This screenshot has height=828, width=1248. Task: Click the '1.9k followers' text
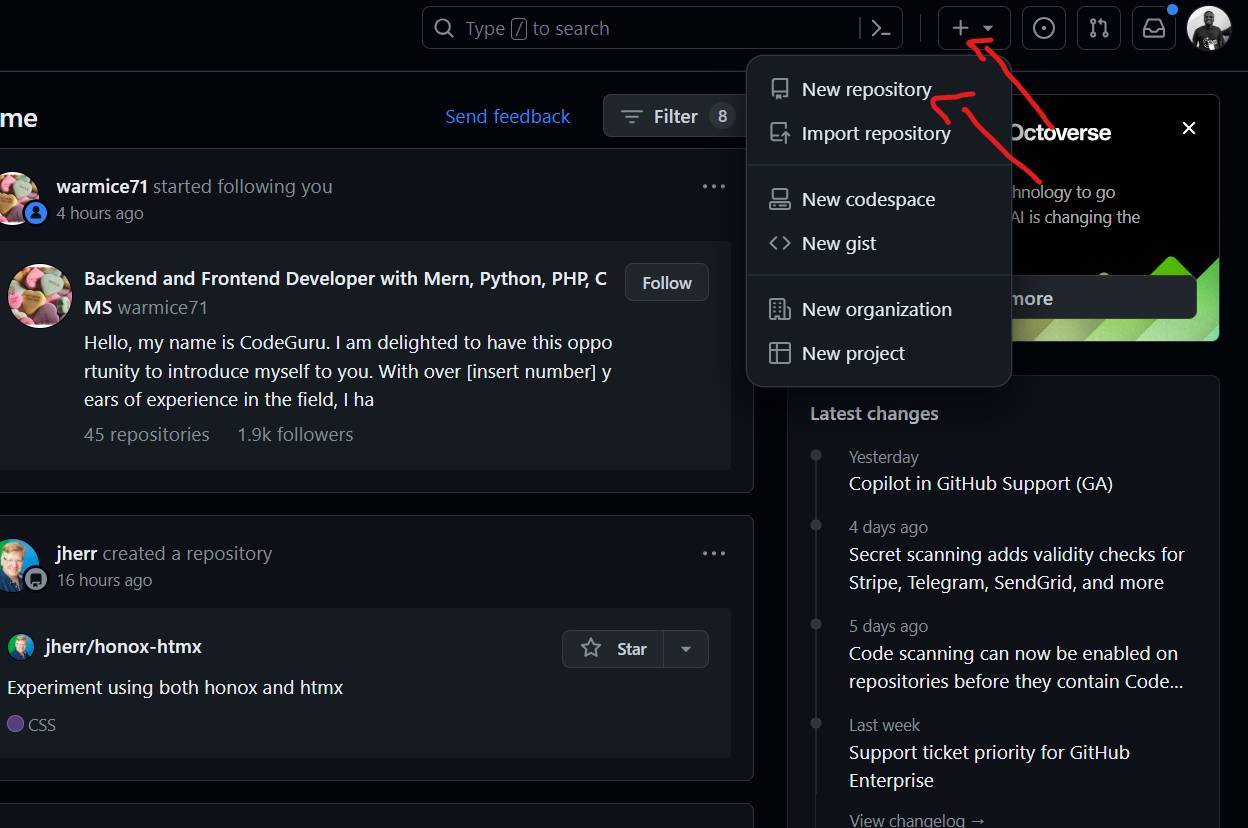pos(295,435)
